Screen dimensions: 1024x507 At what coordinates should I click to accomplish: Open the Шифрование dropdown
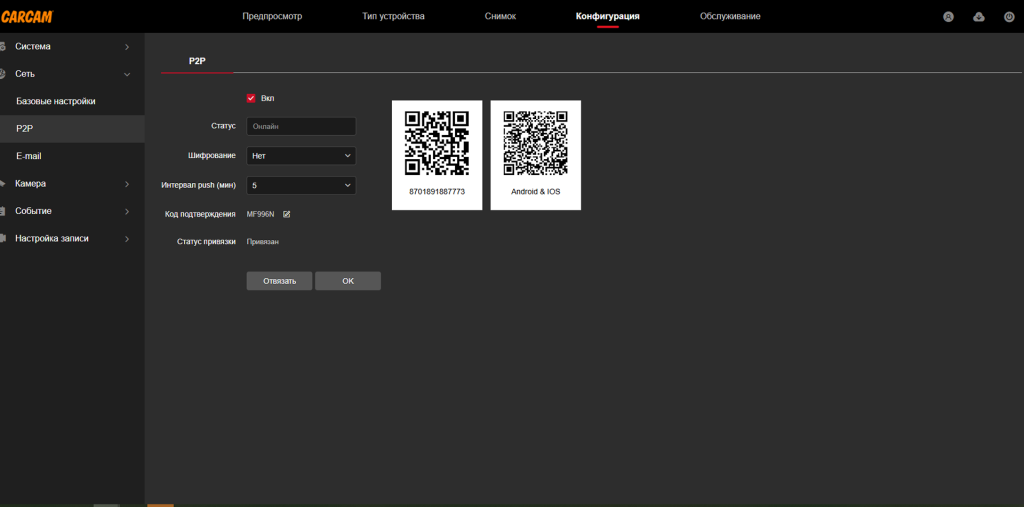point(301,156)
